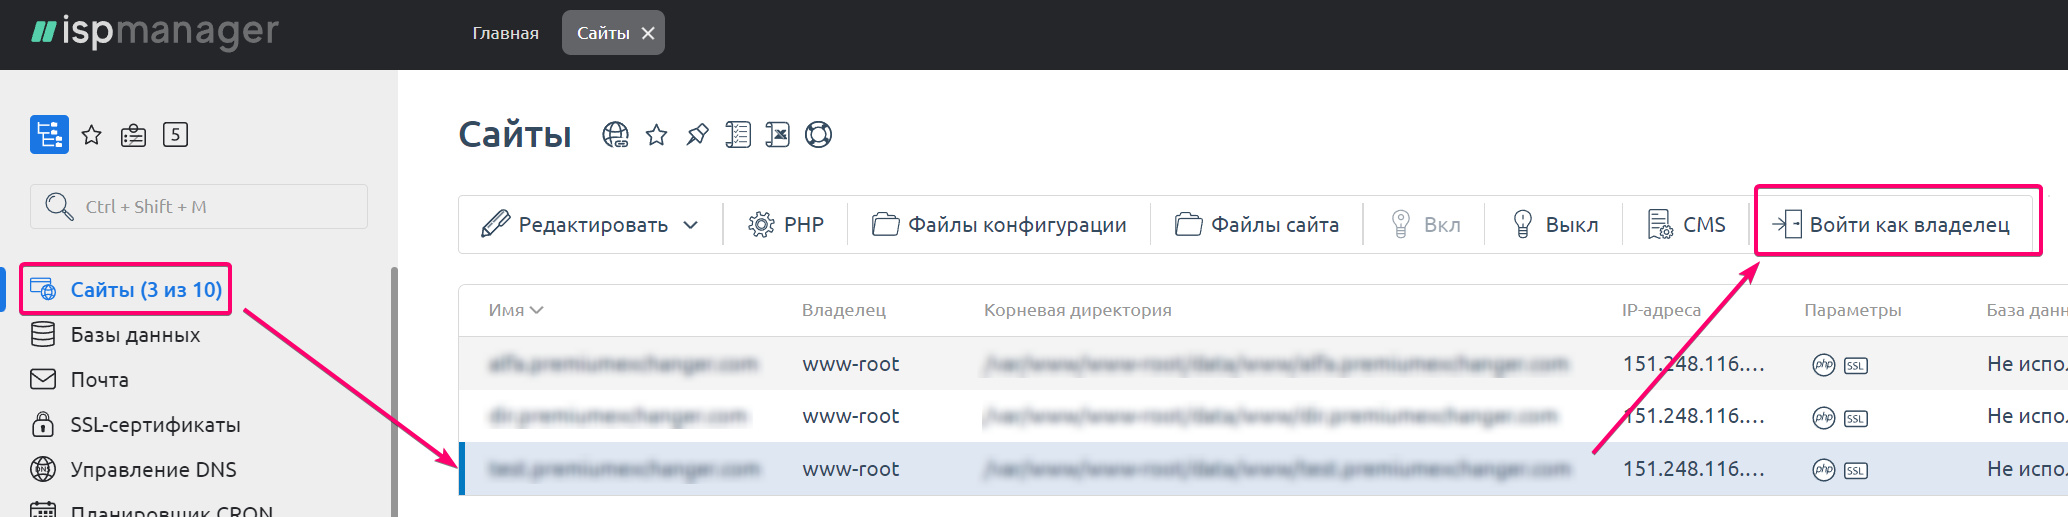Show favorites using sidebar star icon

pos(92,135)
